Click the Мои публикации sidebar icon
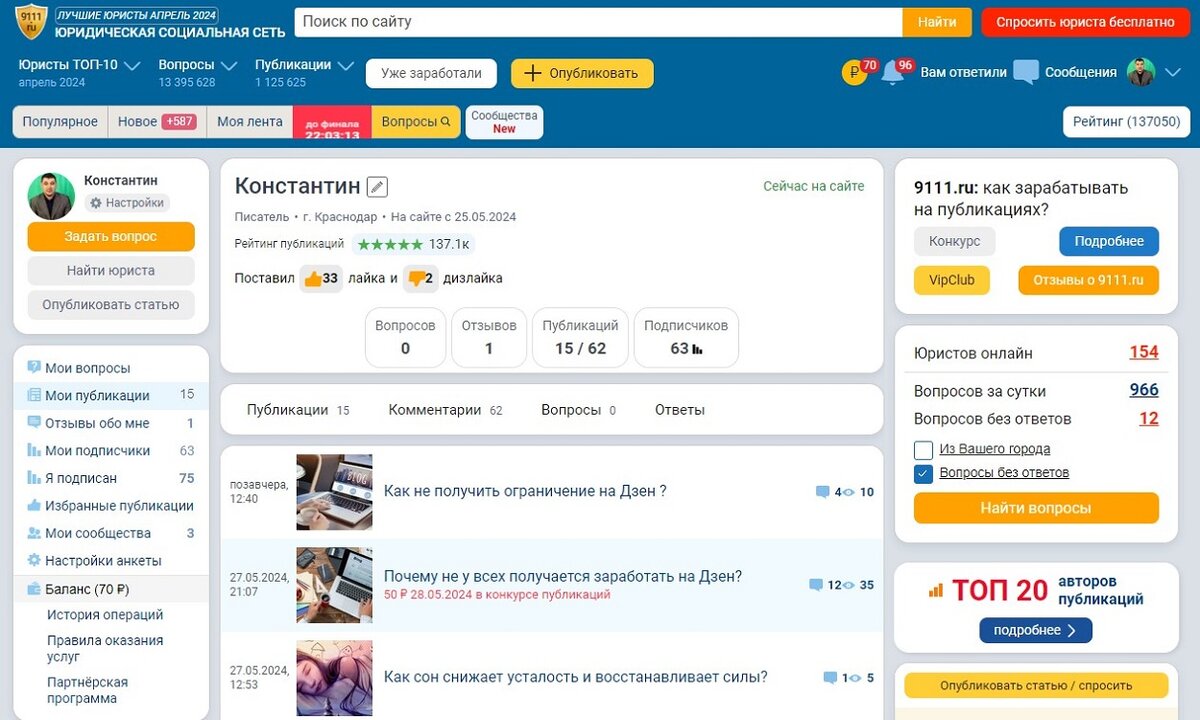This screenshot has width=1200, height=720. [34, 395]
